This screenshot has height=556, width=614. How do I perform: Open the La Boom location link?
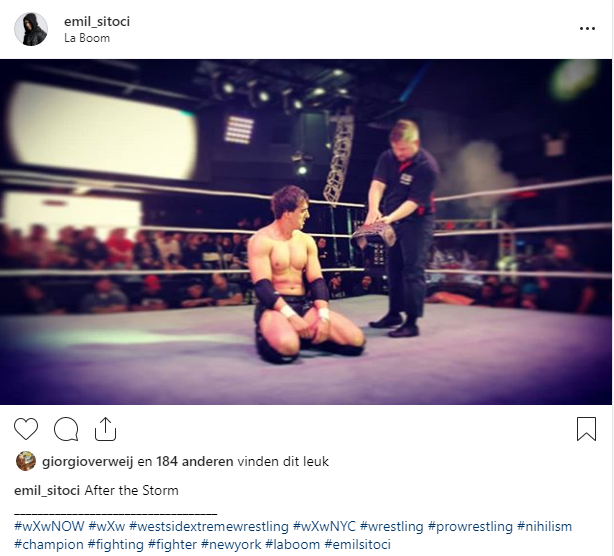click(x=87, y=38)
